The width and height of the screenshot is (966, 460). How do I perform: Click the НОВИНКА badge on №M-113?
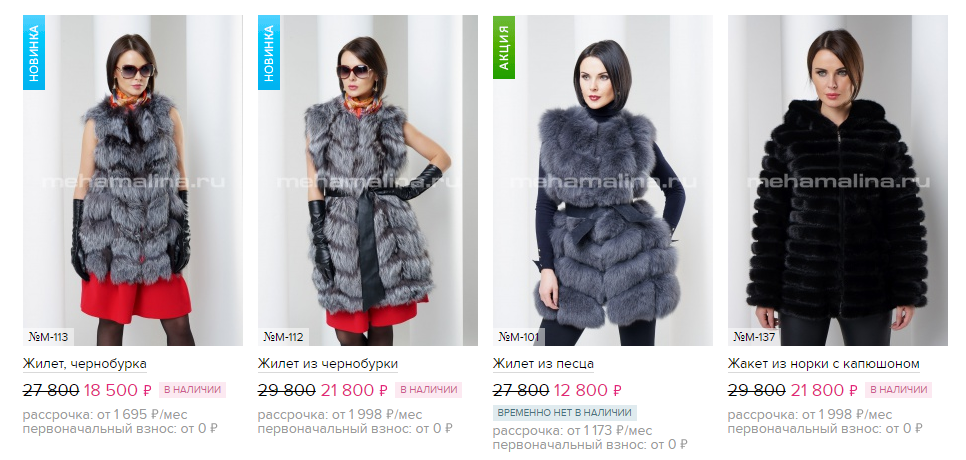(34, 52)
